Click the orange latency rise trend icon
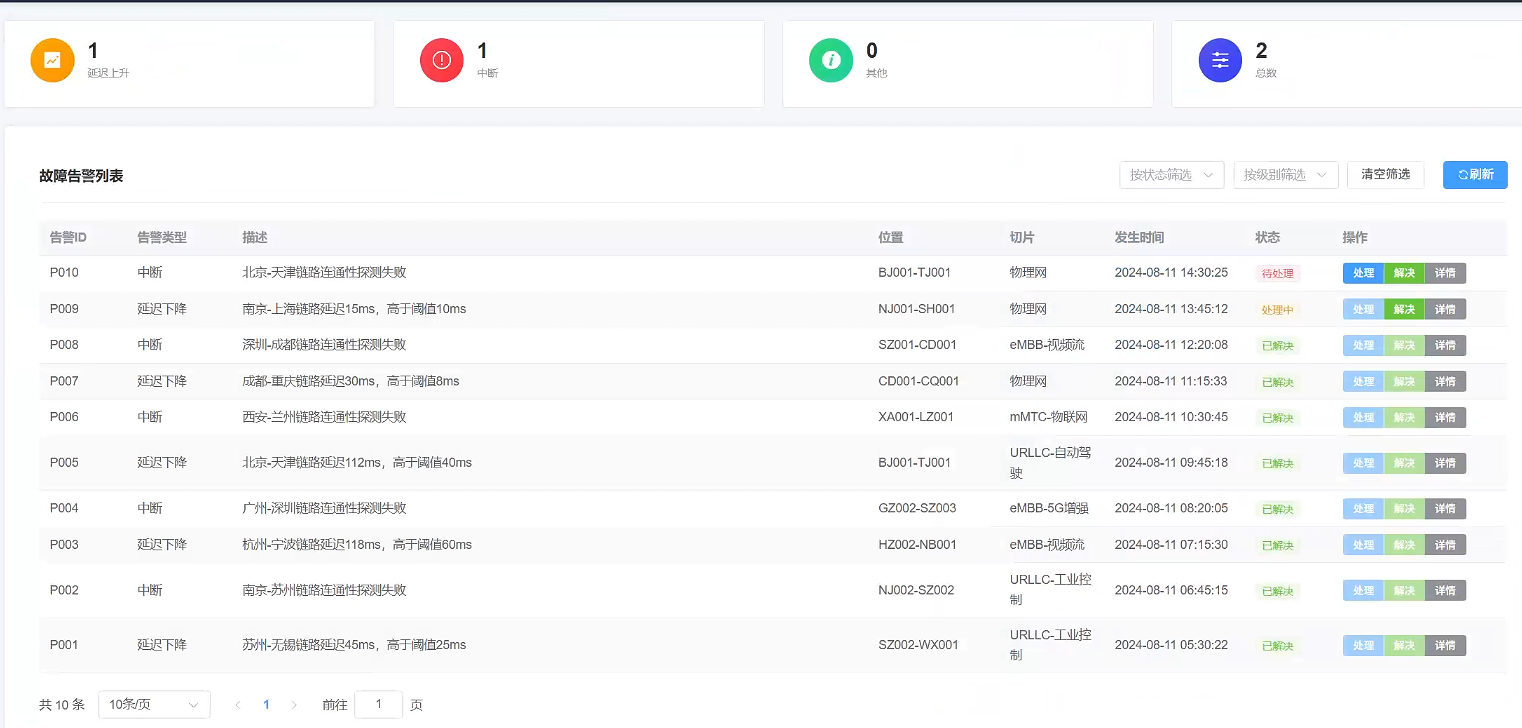 tap(52, 60)
